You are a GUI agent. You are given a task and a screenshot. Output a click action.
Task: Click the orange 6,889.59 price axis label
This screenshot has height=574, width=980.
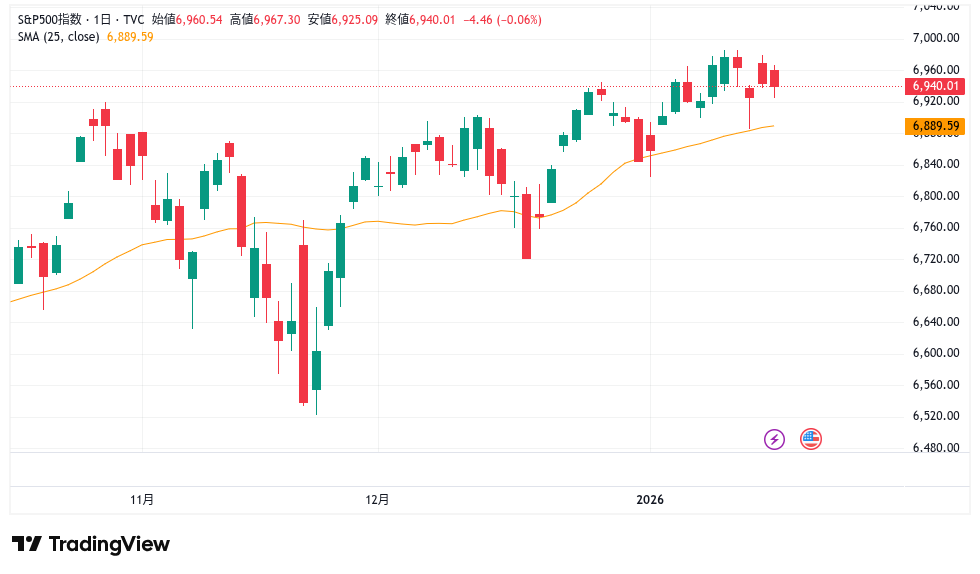pos(936,126)
